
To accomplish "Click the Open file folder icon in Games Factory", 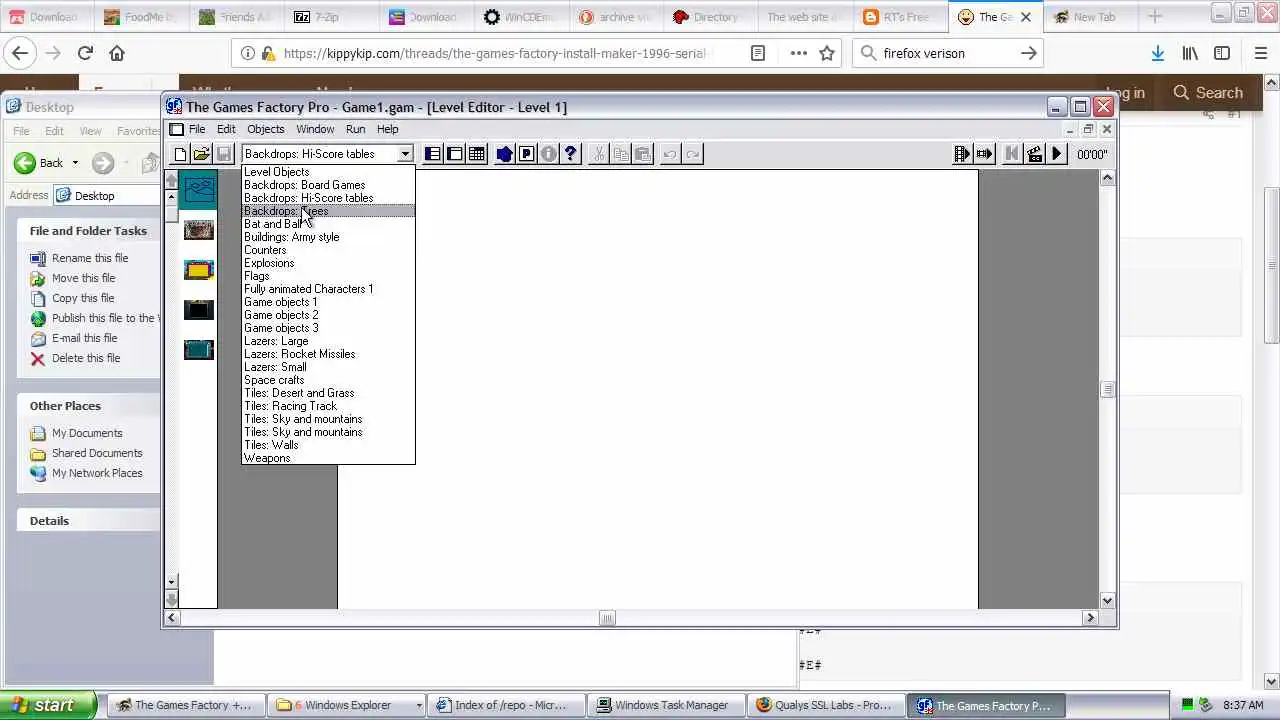I will [x=202, y=154].
